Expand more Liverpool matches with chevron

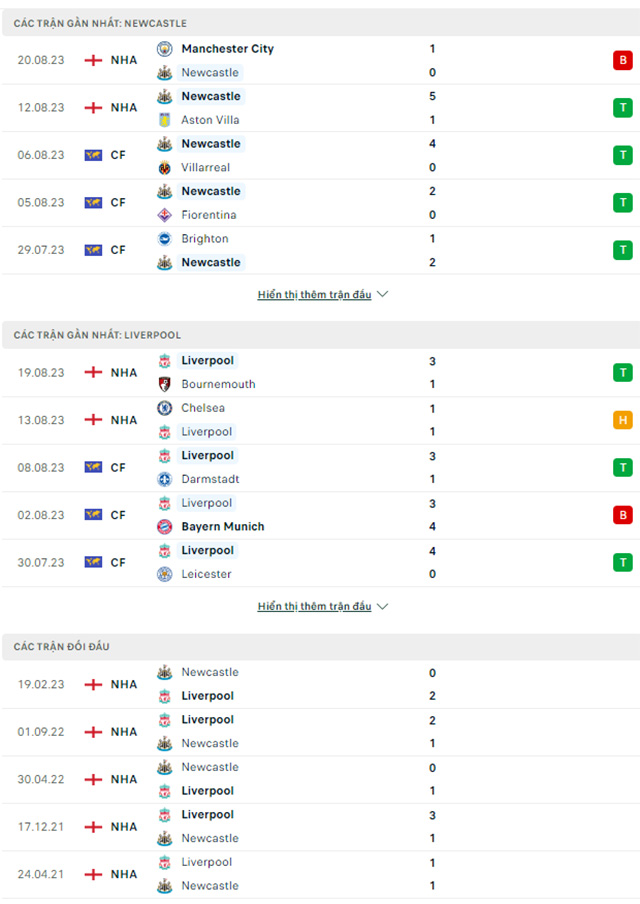pos(382,607)
